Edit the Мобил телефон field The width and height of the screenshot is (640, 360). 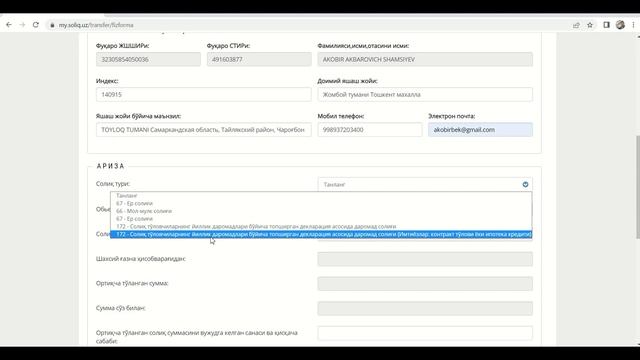point(370,129)
